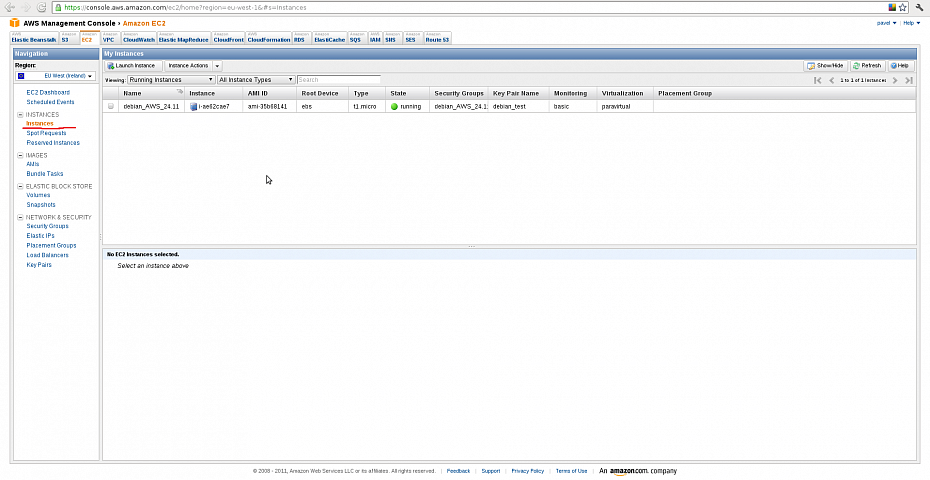Viewport: 930px width, 480px height.
Task: Click the AMI ID column header
Action: click(x=269, y=93)
